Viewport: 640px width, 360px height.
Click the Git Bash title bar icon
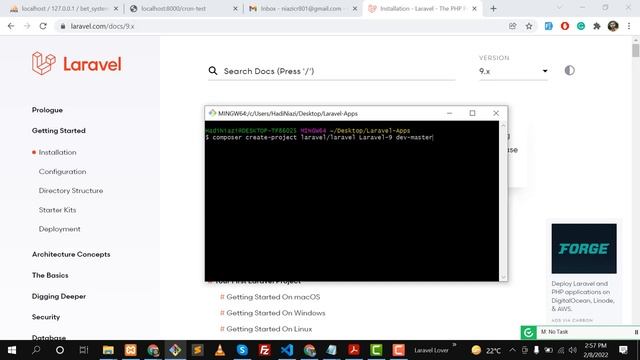click(212, 113)
